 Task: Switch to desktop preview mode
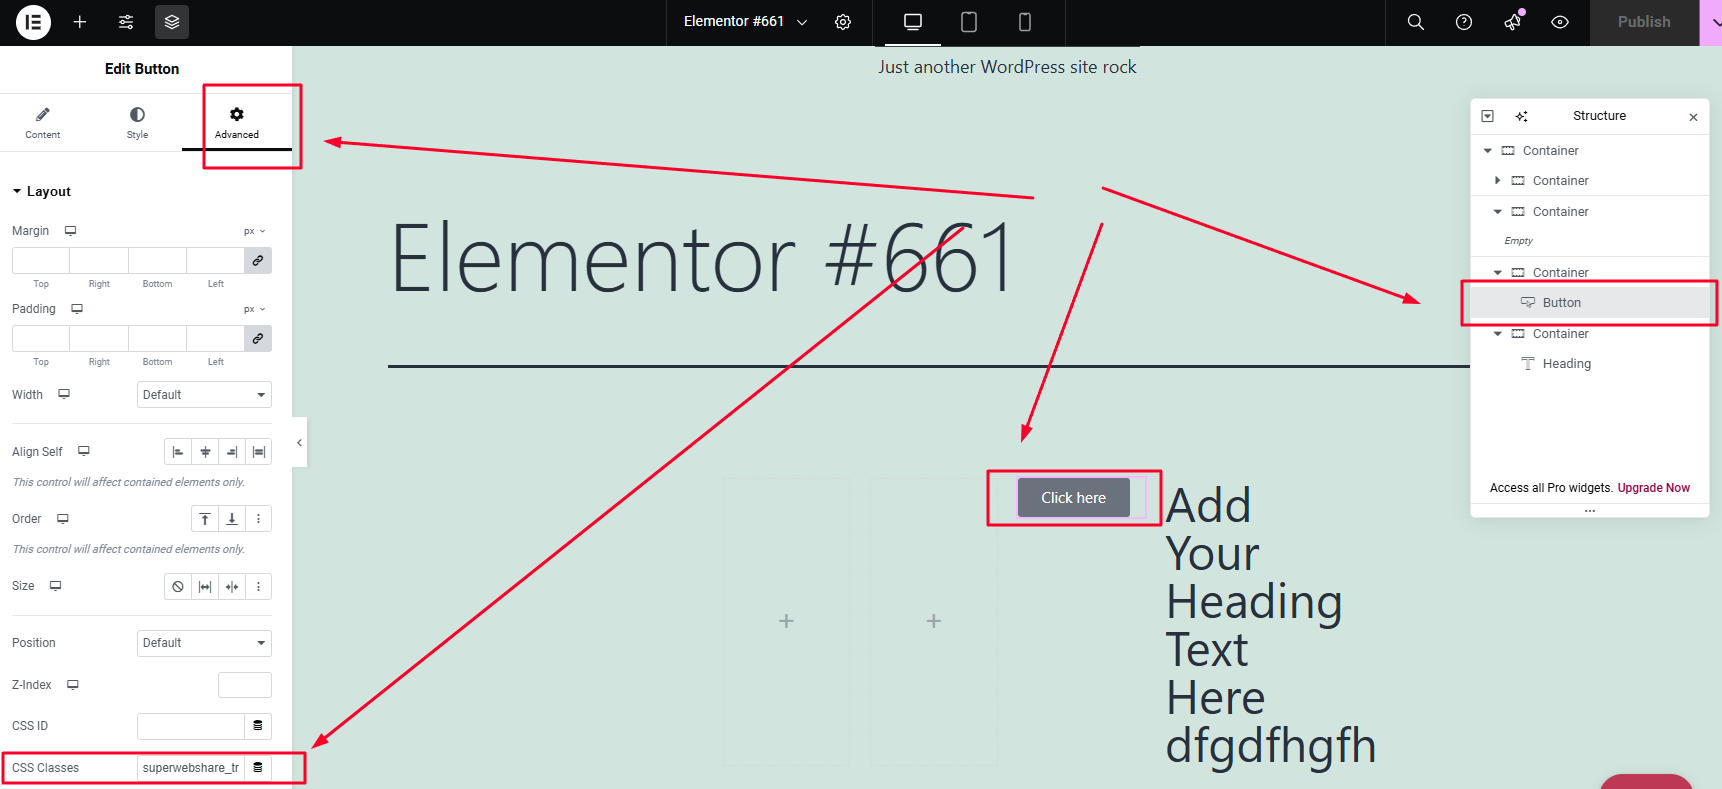[913, 22]
